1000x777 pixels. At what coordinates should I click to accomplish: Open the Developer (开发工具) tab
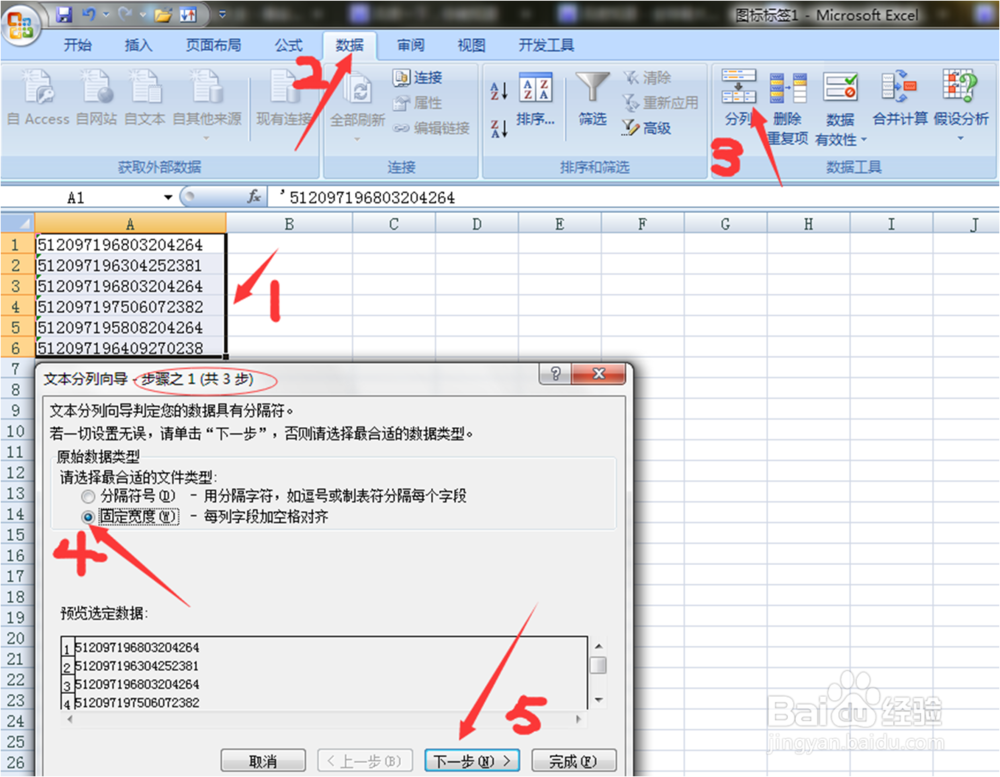pyautogui.click(x=546, y=45)
